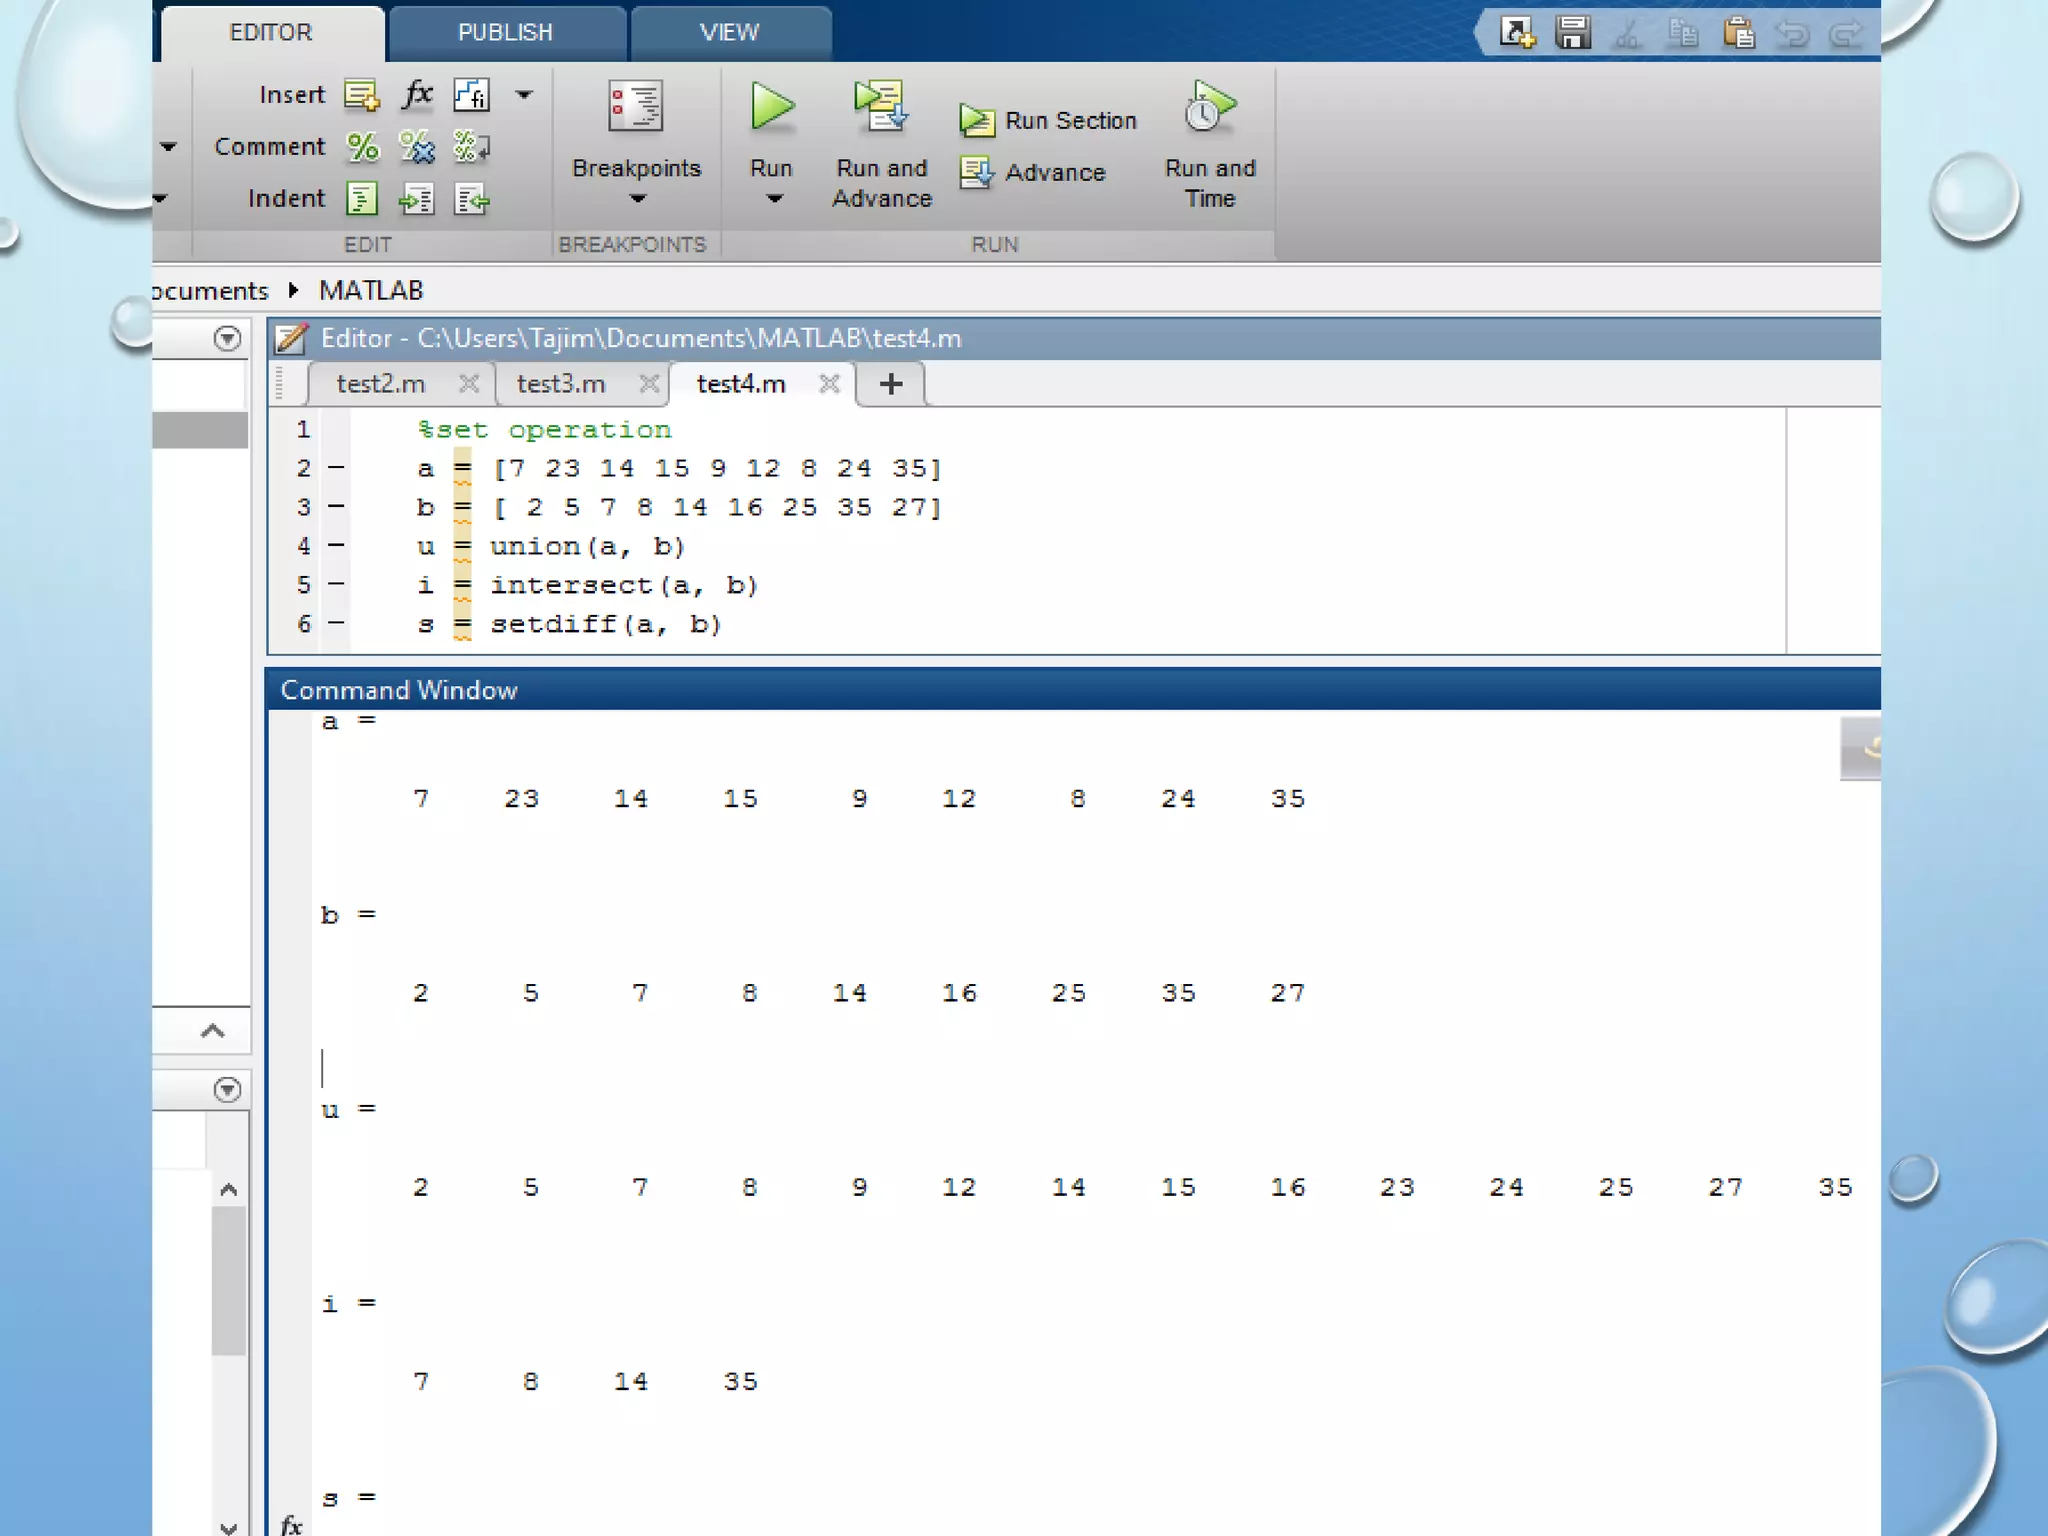Click the Decrease Indent icon
Screen dimensions: 2048x1536
tap(471, 199)
